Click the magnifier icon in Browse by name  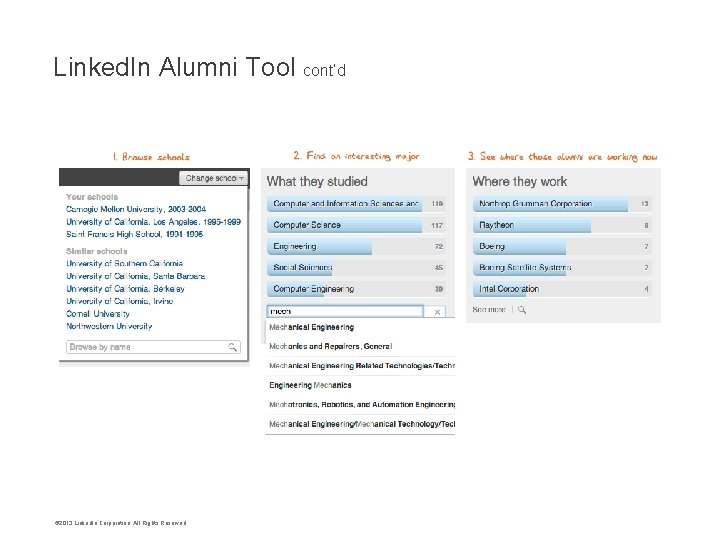(x=233, y=347)
